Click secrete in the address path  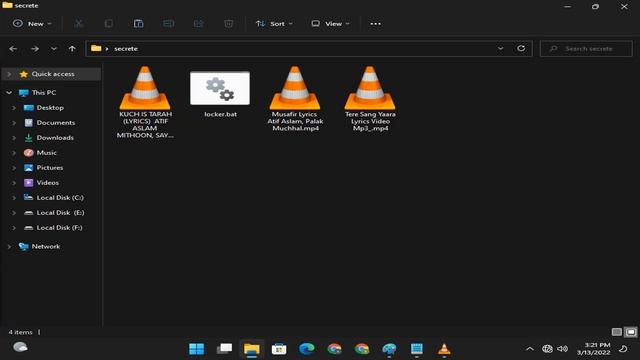(126, 49)
